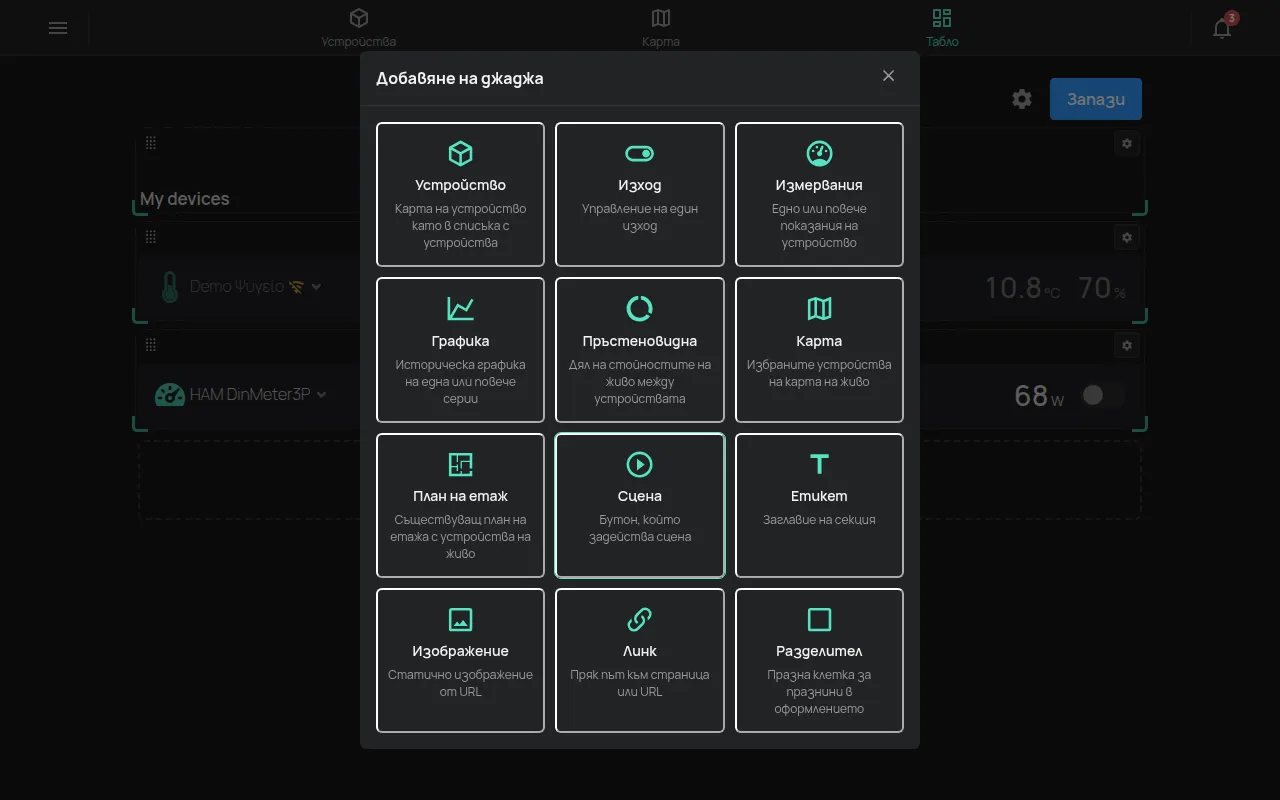Grab the HAM DinMeter3P widget drag handle
The width and height of the screenshot is (1280, 800).
point(151,345)
